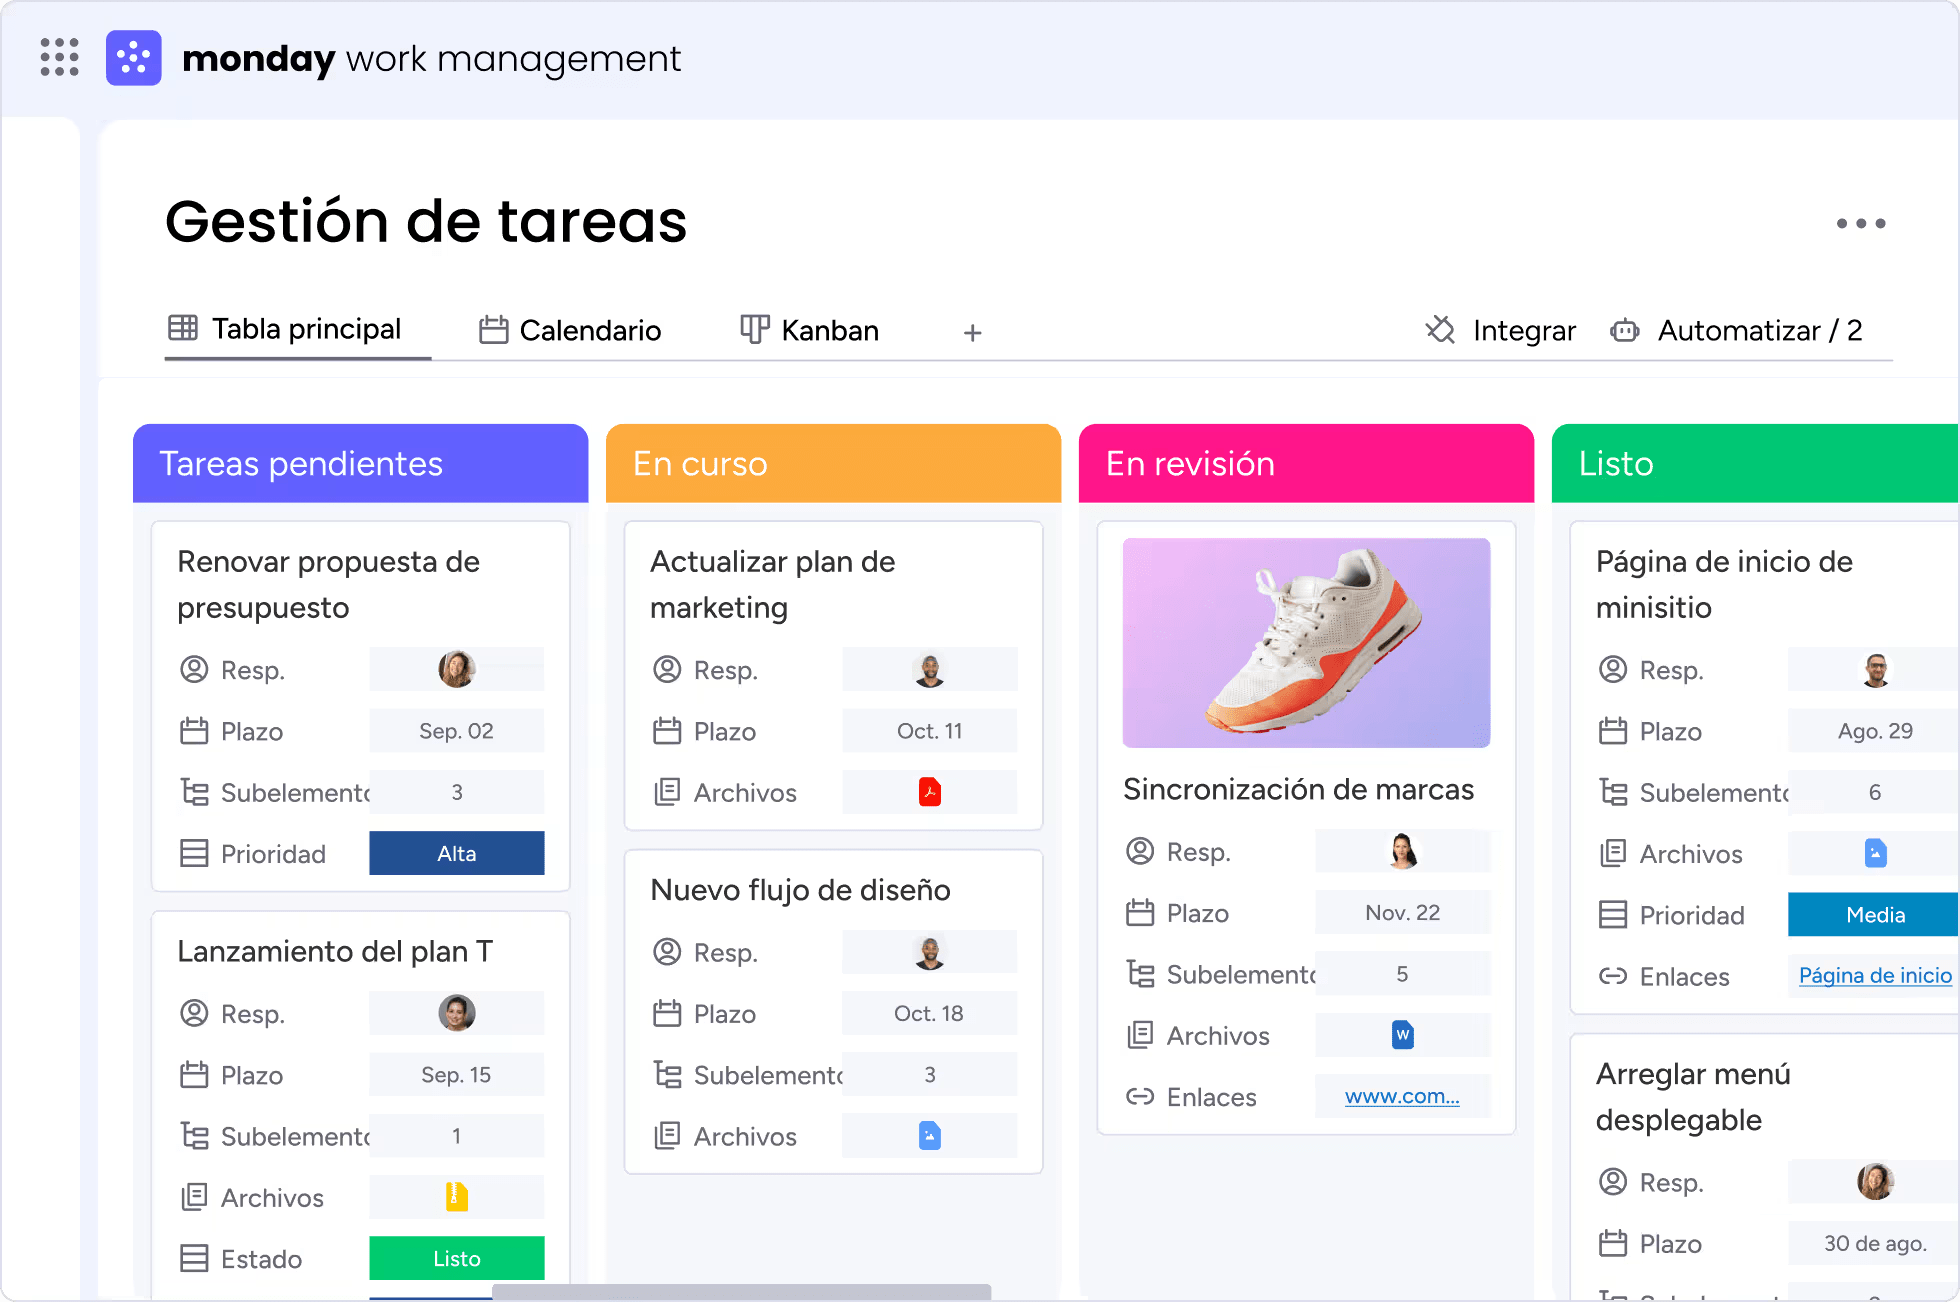Screen dimensions: 1960x1302
Task: Click the Calendario calendar icon
Action: pyautogui.click(x=493, y=329)
